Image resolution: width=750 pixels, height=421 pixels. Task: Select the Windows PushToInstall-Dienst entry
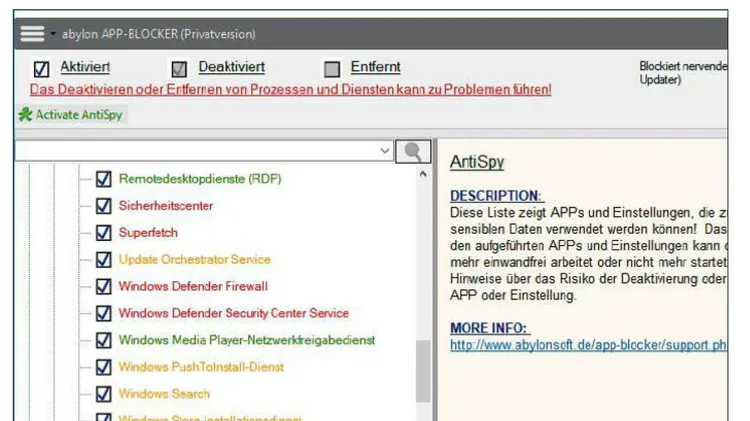pos(201,367)
